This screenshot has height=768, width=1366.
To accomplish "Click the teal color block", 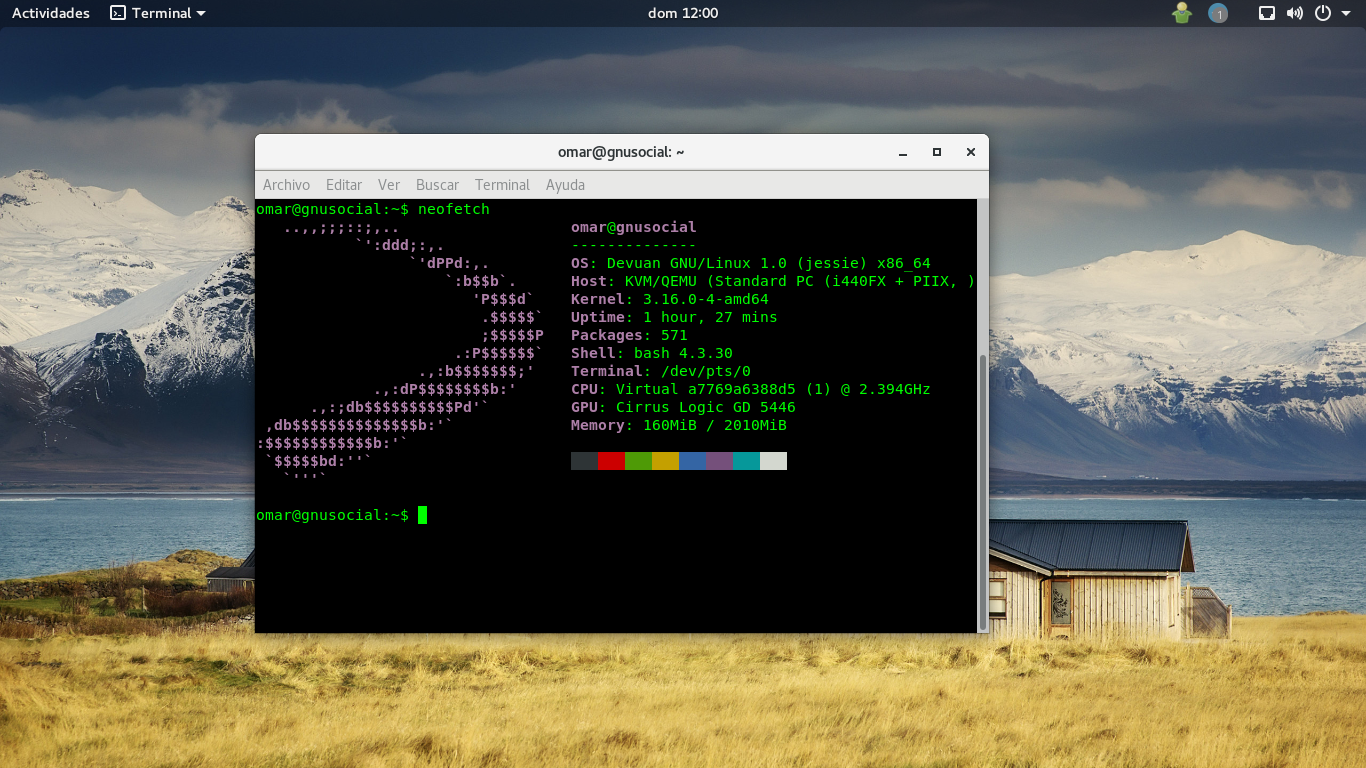I will pos(746,461).
